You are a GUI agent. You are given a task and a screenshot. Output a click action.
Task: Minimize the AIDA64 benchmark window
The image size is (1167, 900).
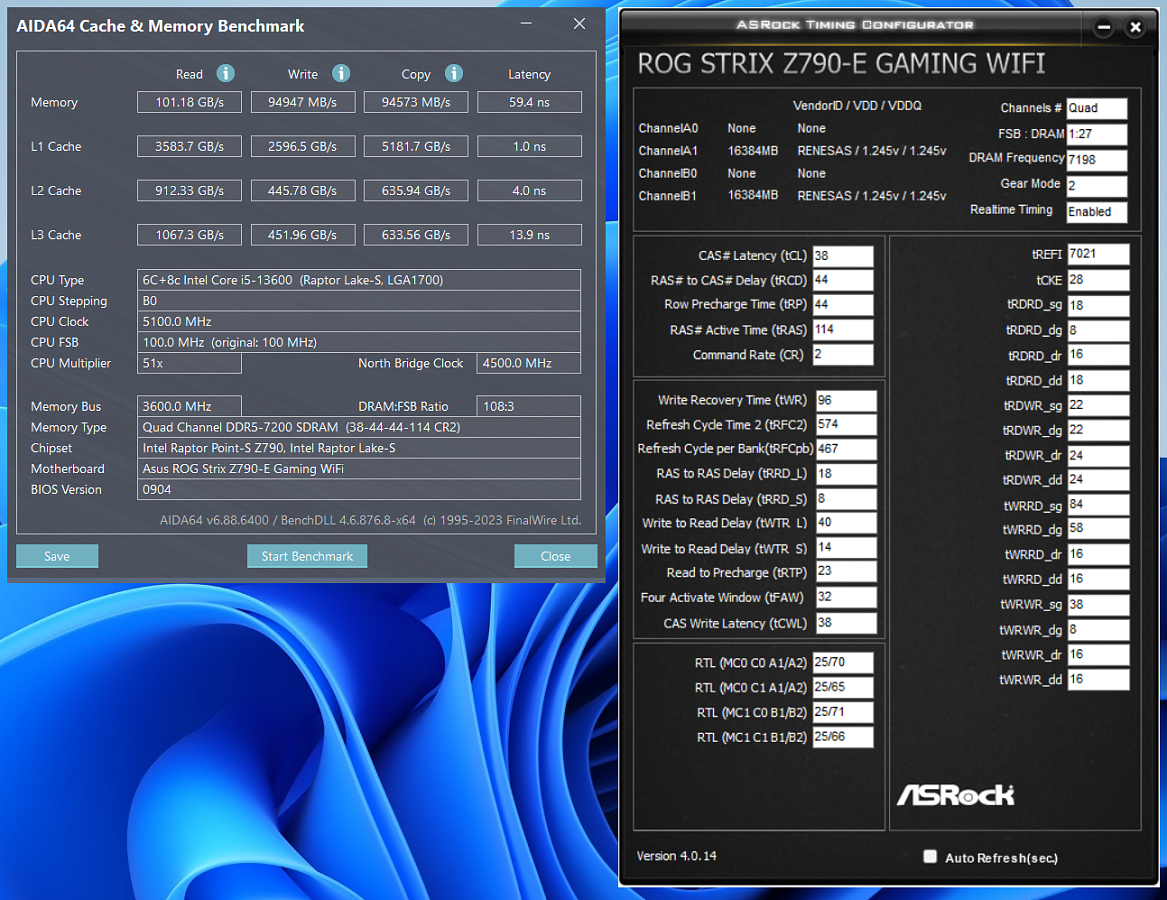point(526,24)
